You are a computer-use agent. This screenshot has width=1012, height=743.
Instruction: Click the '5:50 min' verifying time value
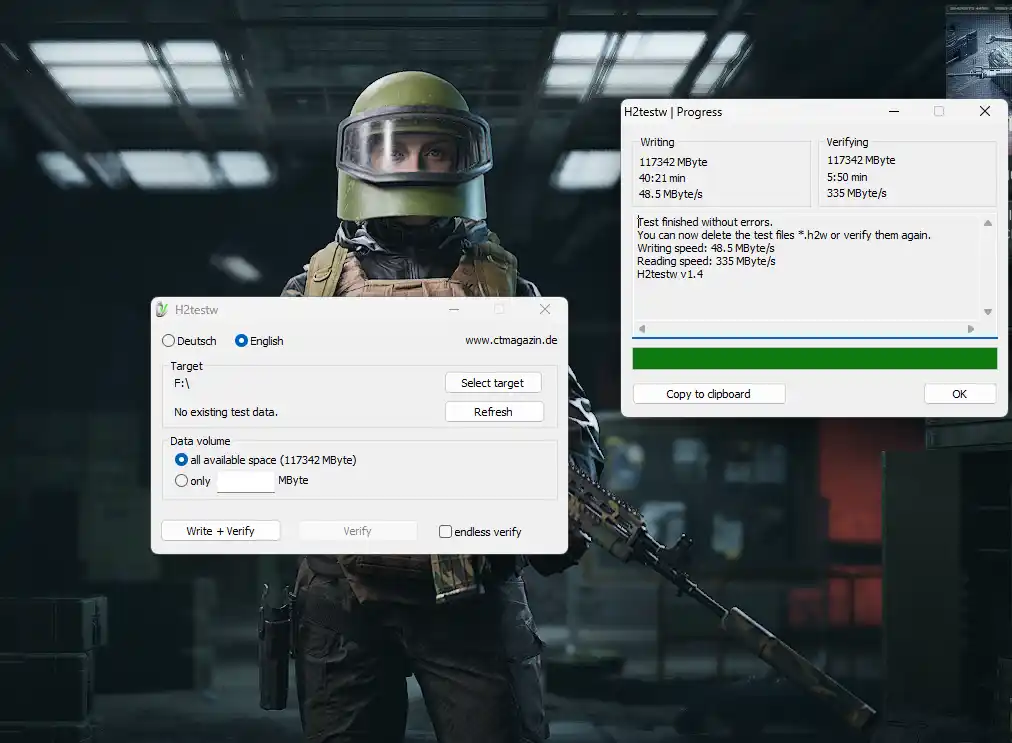[x=847, y=177]
